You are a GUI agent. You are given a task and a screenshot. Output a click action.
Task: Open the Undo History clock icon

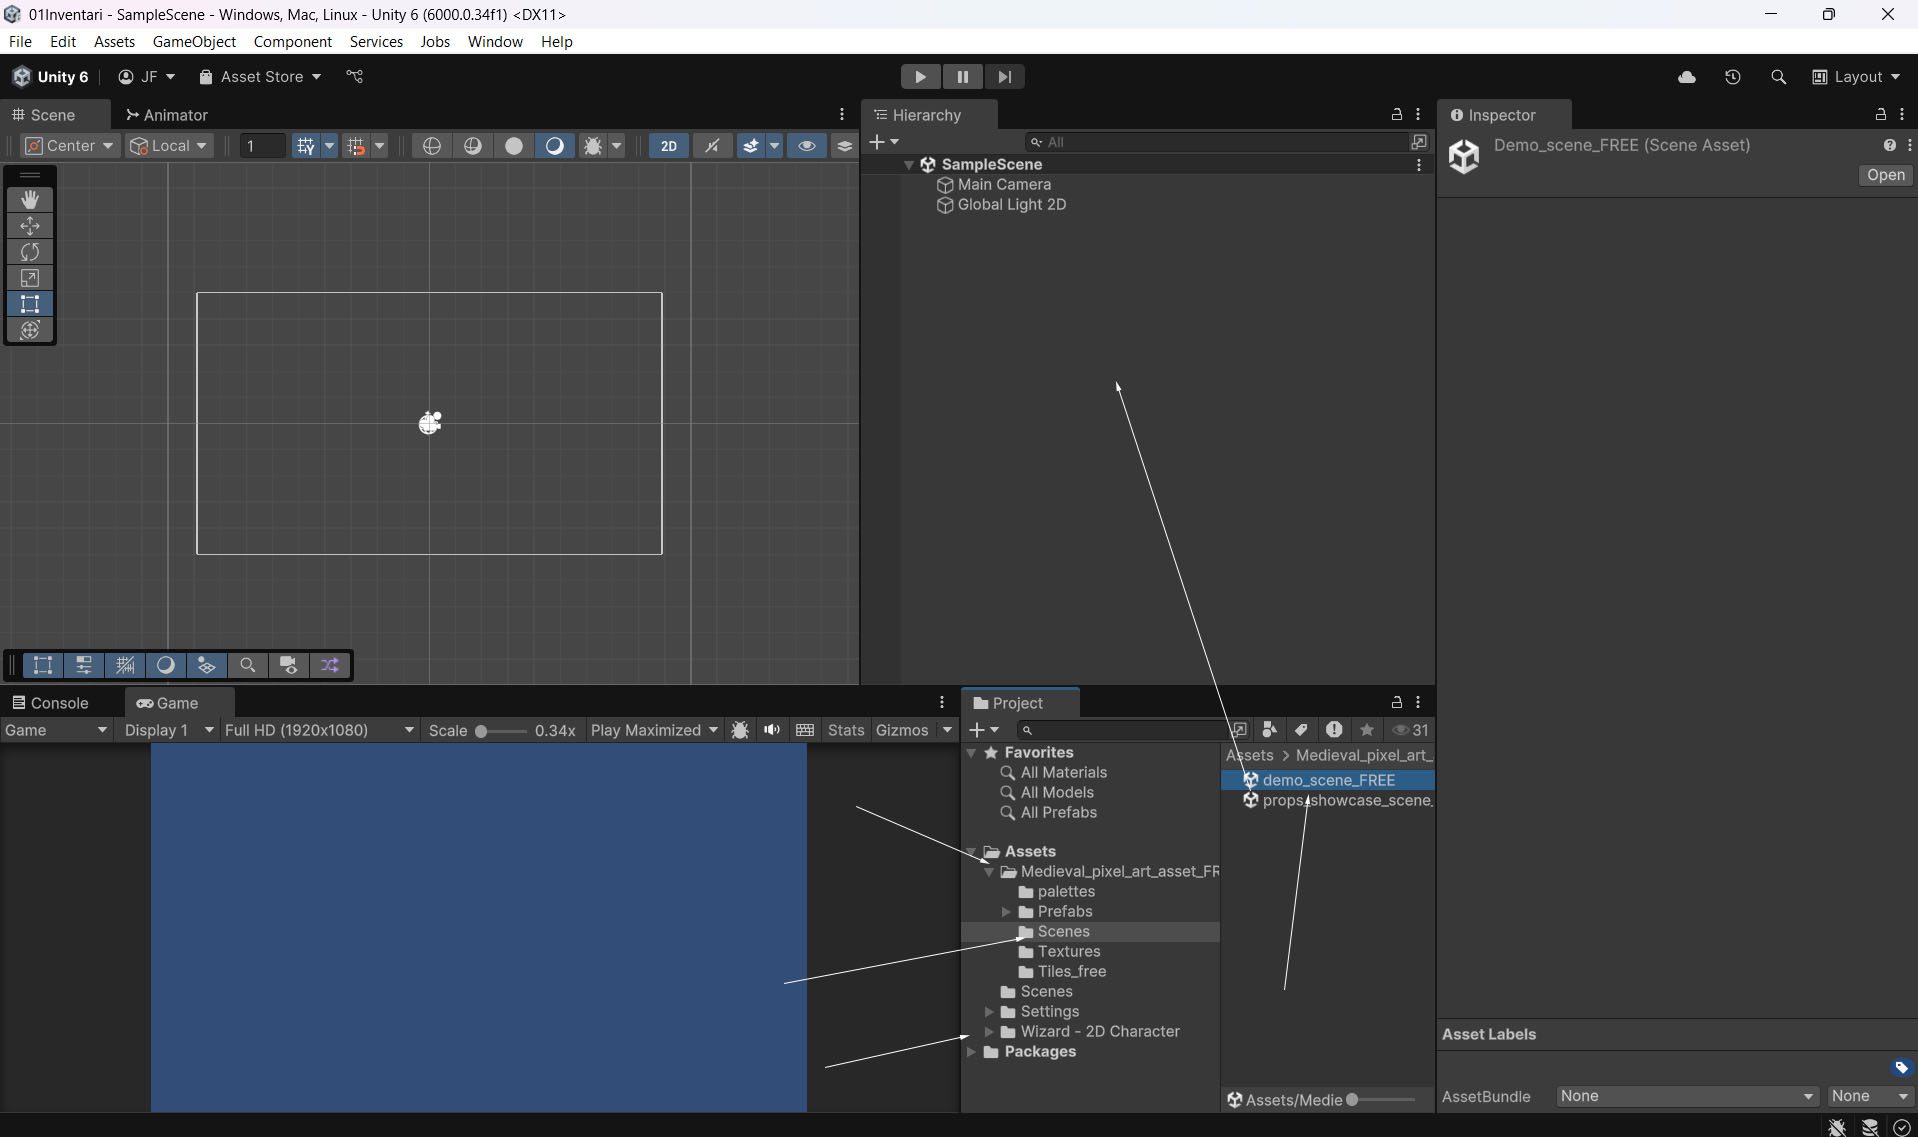(1733, 77)
